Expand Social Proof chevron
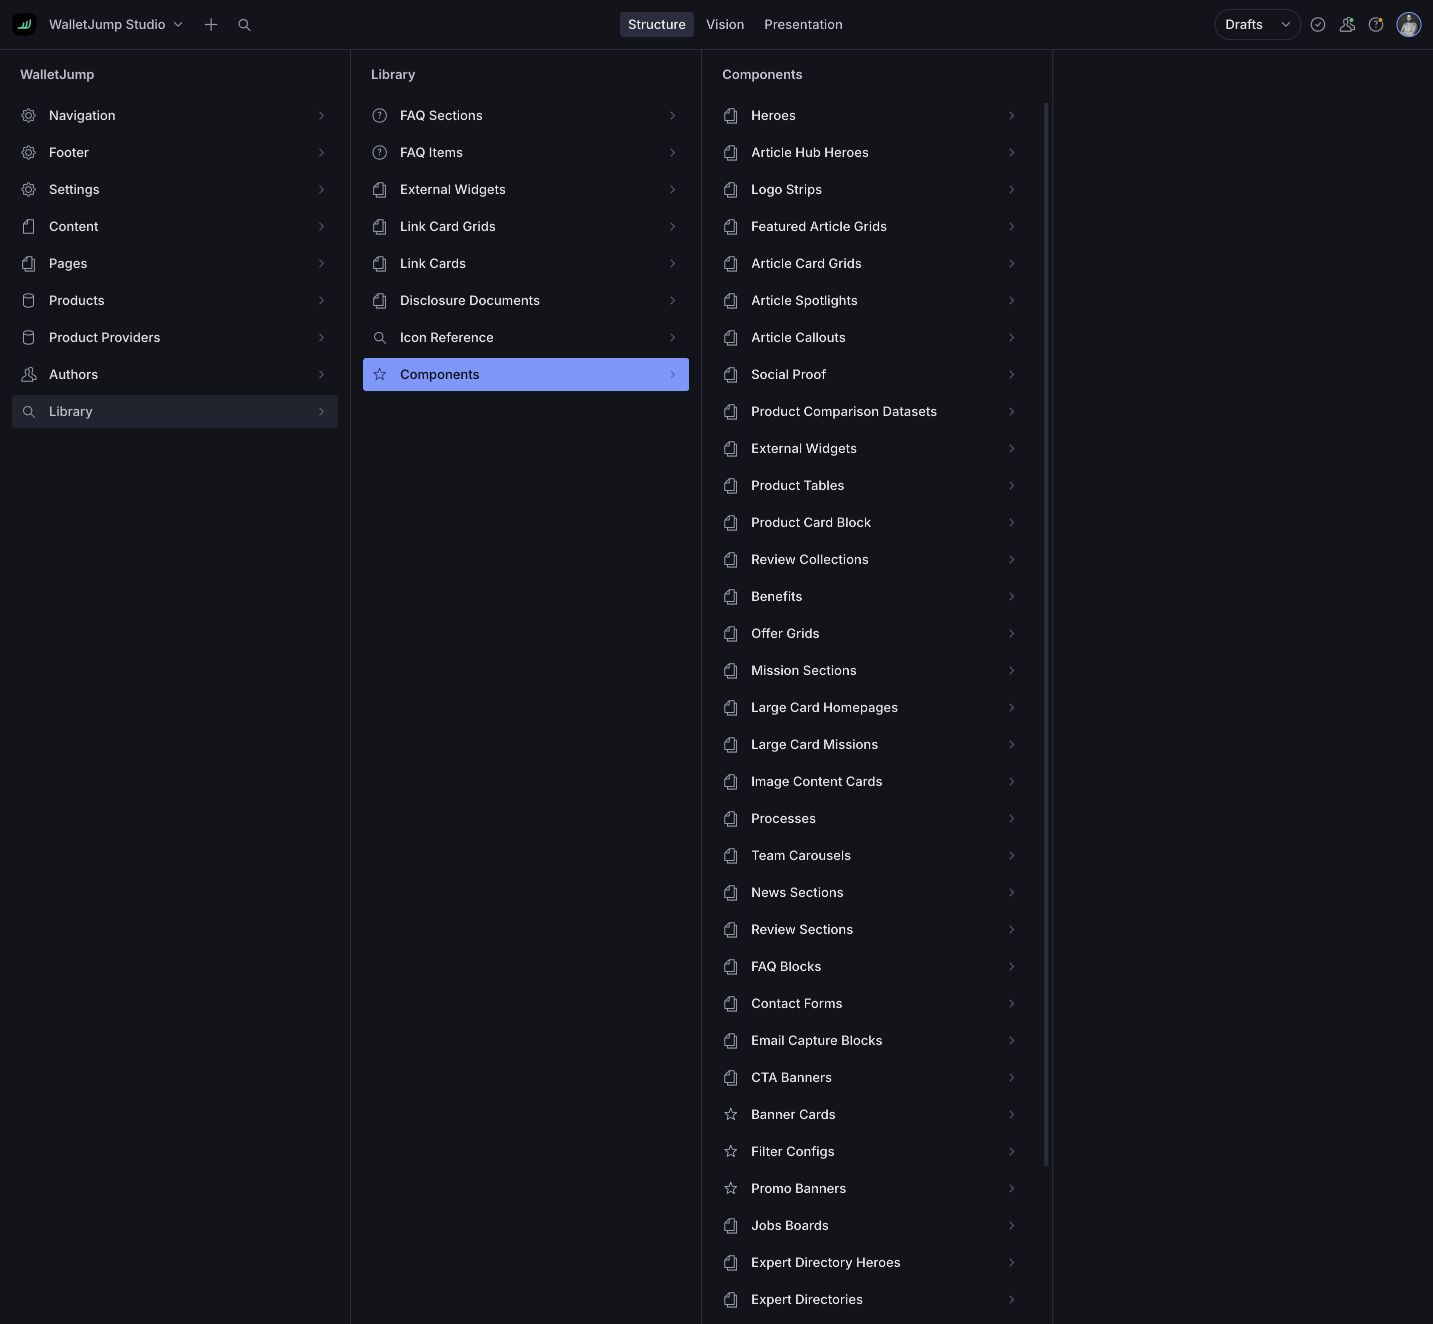The image size is (1433, 1324). (x=1011, y=374)
